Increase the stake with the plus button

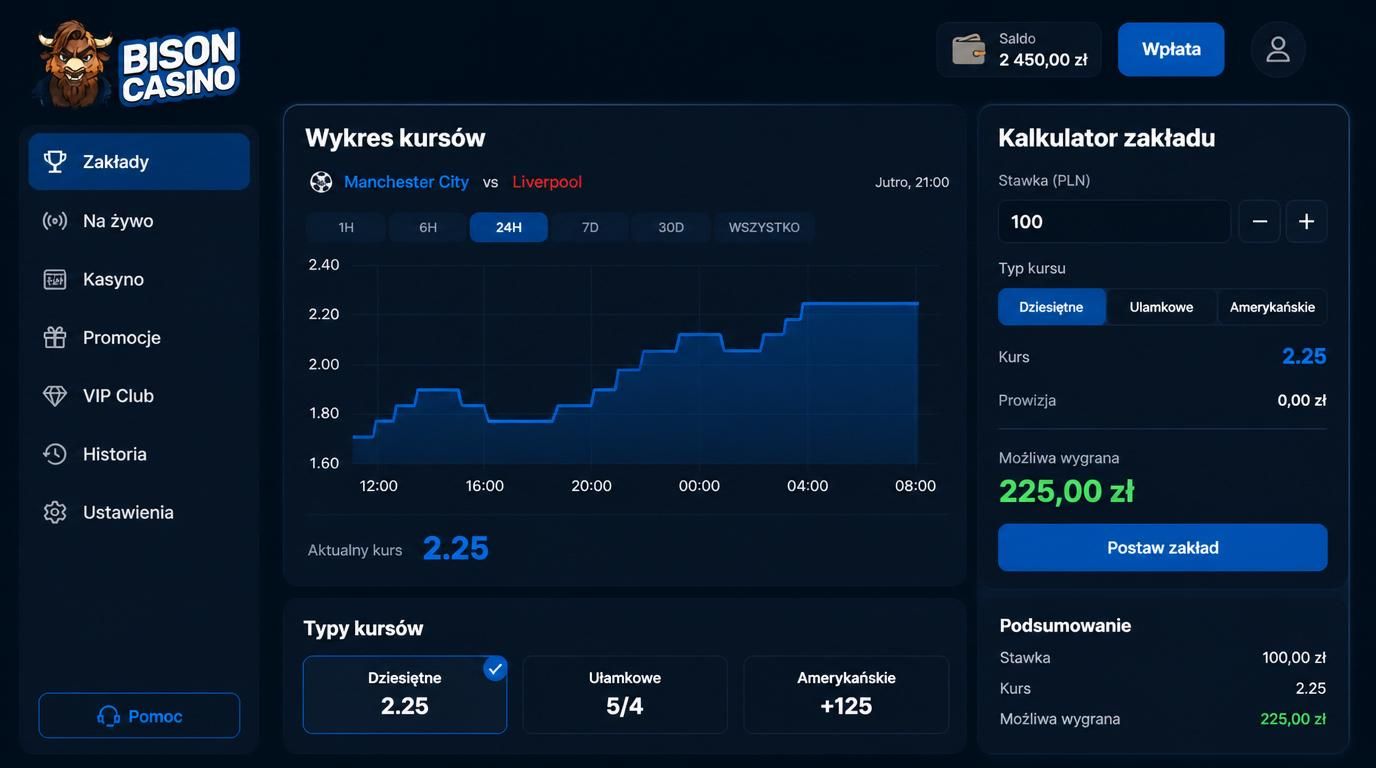[x=1306, y=221]
